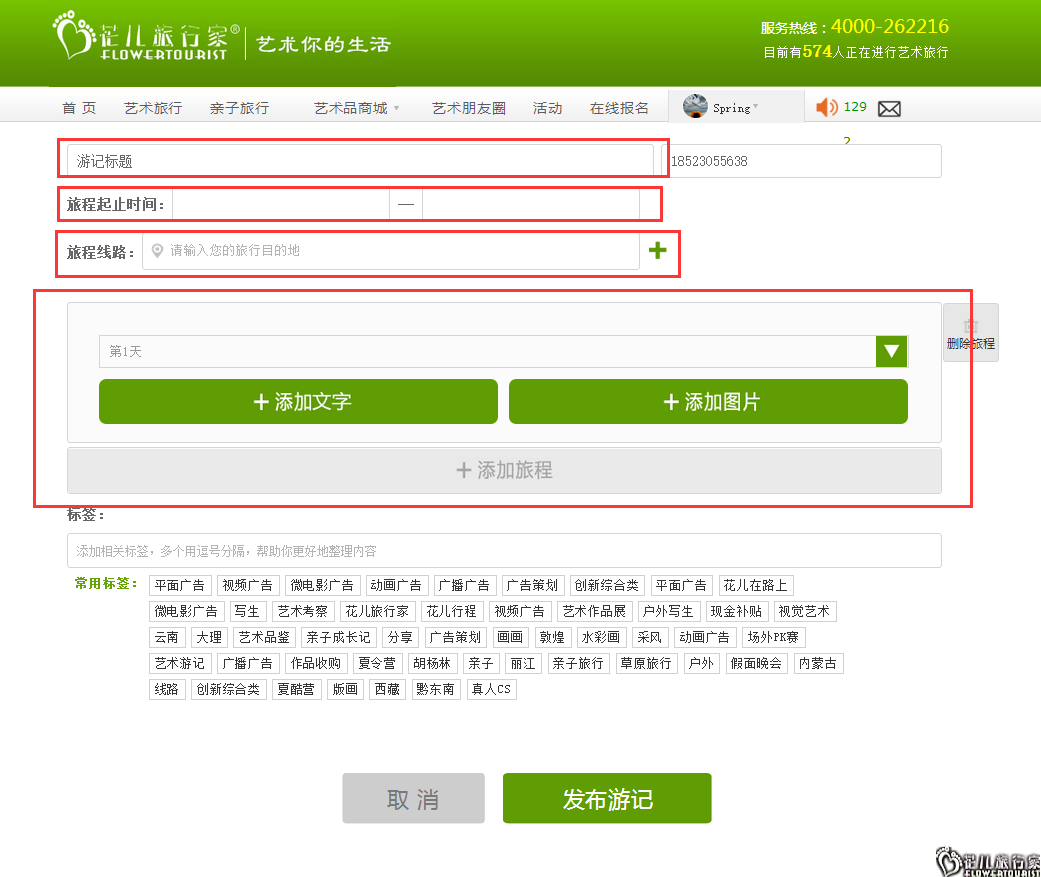Viewport: 1041px width, 877px height.
Task: Publish with the 发布游记 button
Action: tap(606, 798)
